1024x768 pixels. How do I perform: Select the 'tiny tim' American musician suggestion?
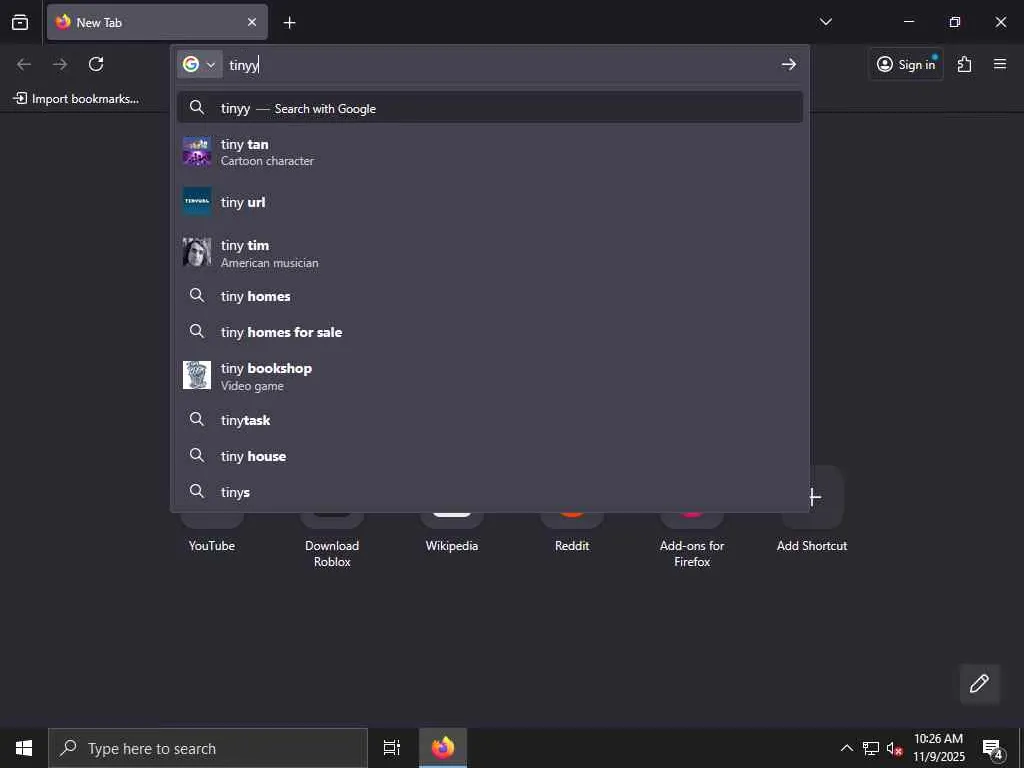(x=490, y=253)
